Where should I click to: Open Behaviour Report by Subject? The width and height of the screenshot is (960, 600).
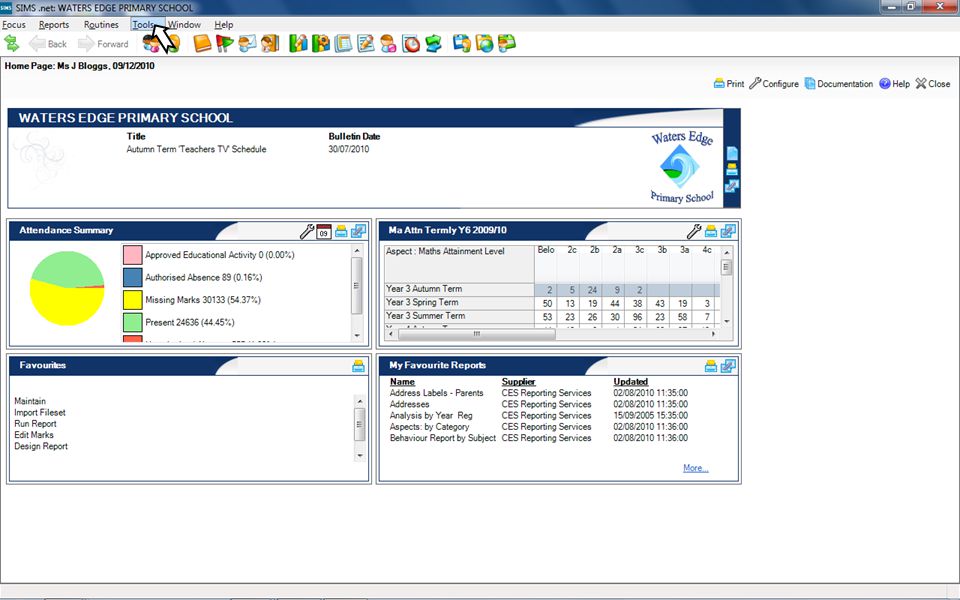click(443, 438)
